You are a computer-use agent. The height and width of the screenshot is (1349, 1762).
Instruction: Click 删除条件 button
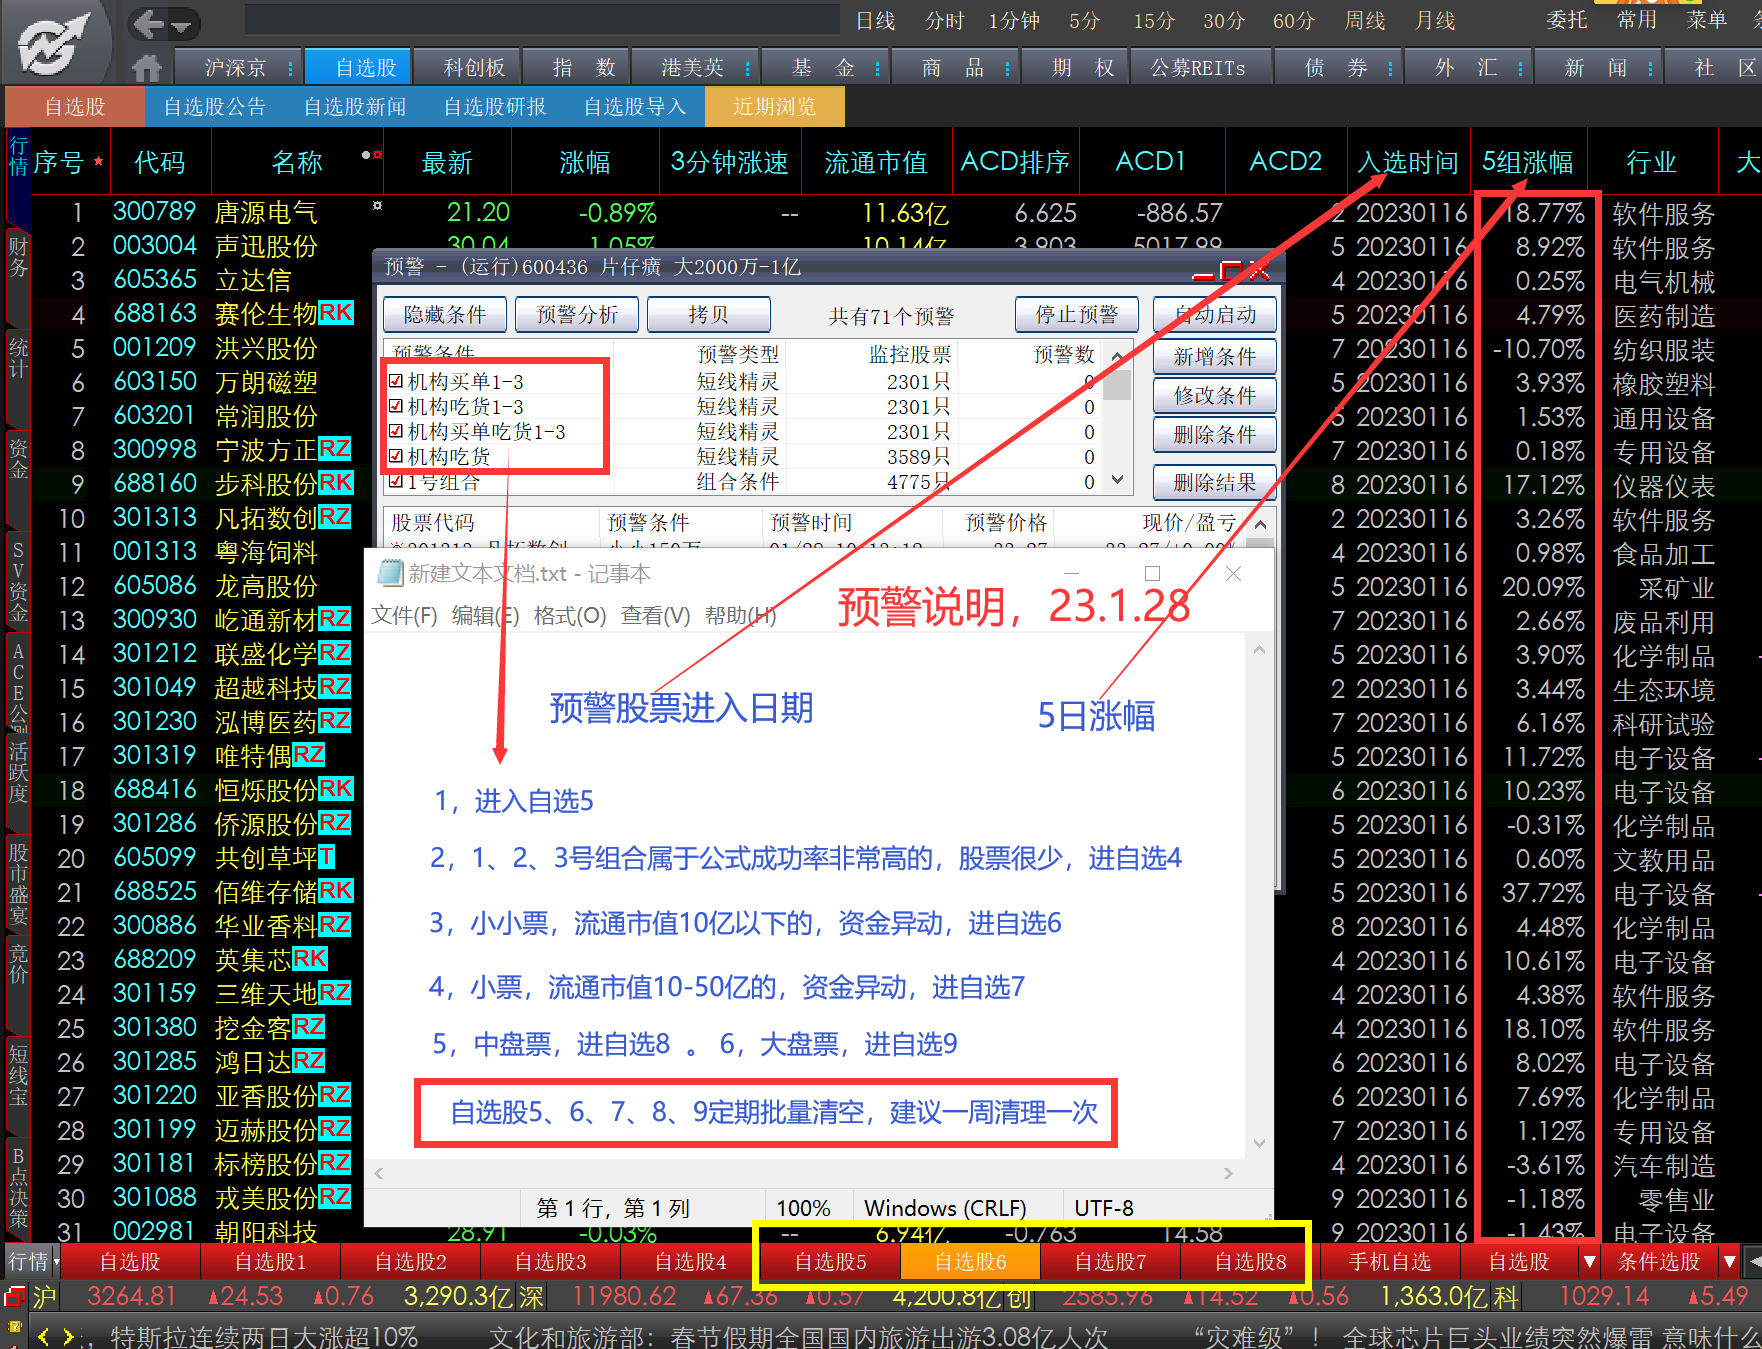(x=1215, y=435)
